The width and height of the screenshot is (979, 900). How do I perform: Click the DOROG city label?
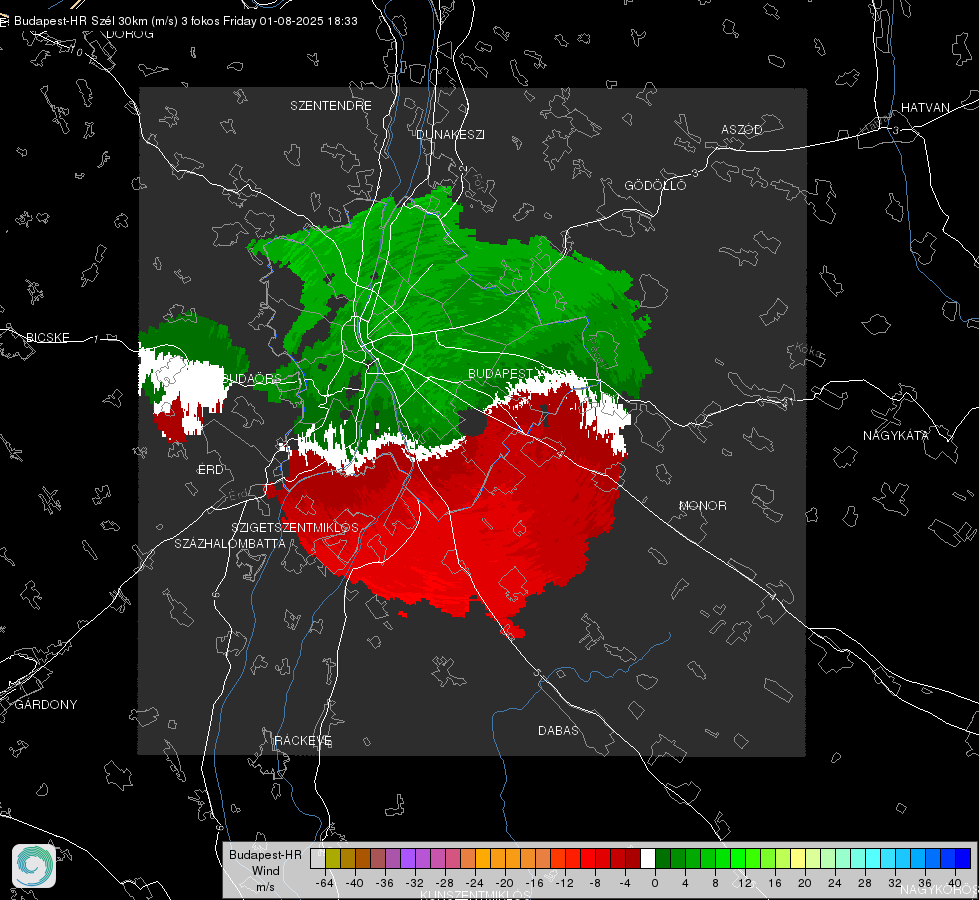click(x=130, y=34)
